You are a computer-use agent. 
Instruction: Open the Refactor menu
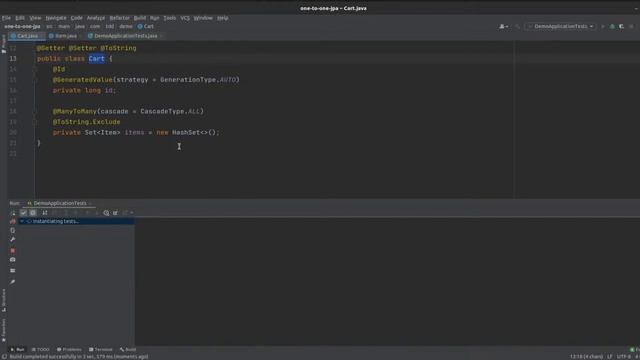(x=120, y=18)
